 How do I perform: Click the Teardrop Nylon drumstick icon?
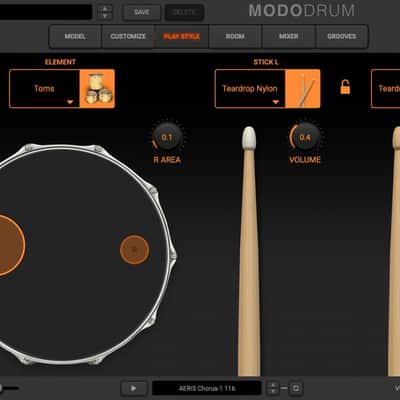pos(303,89)
